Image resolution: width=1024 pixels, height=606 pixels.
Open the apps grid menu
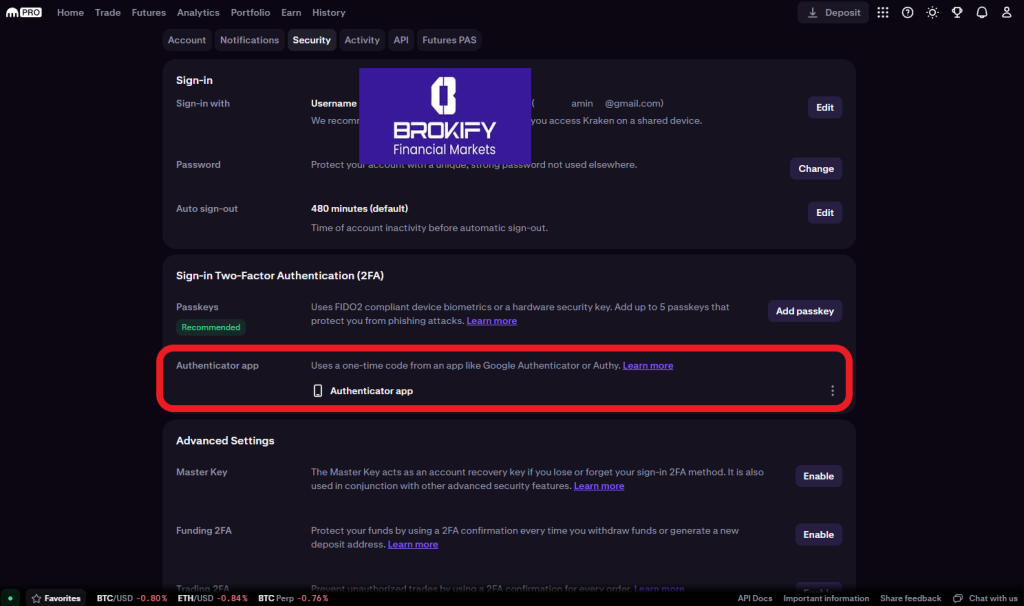pos(882,12)
